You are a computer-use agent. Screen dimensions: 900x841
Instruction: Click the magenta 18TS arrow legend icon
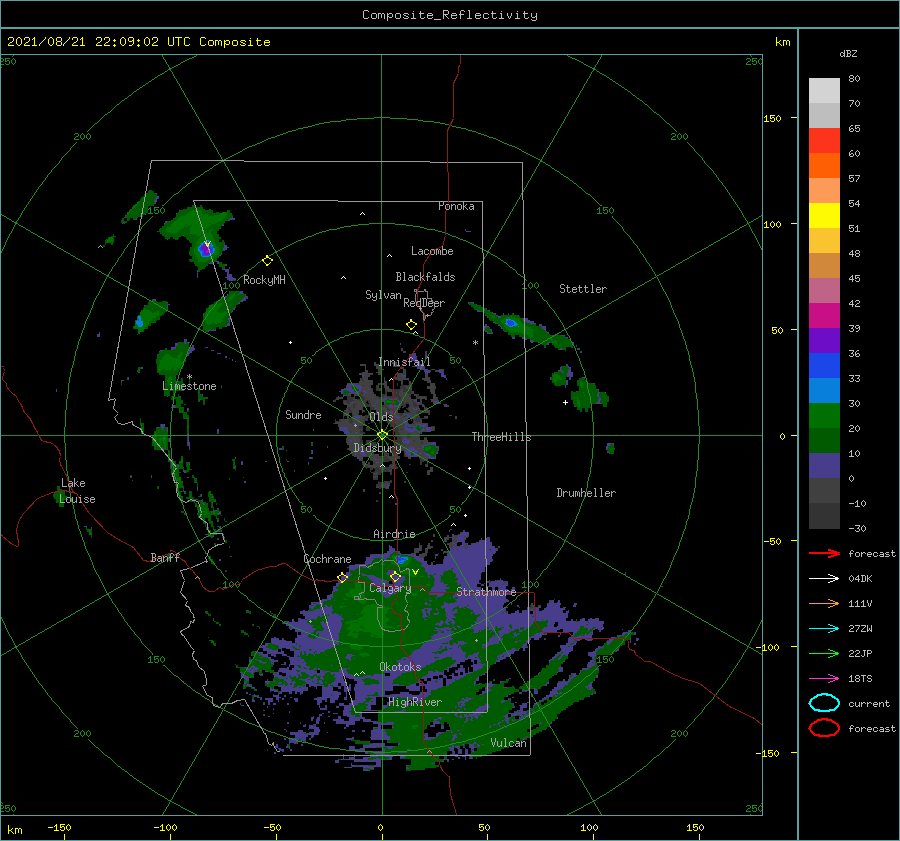coord(824,679)
